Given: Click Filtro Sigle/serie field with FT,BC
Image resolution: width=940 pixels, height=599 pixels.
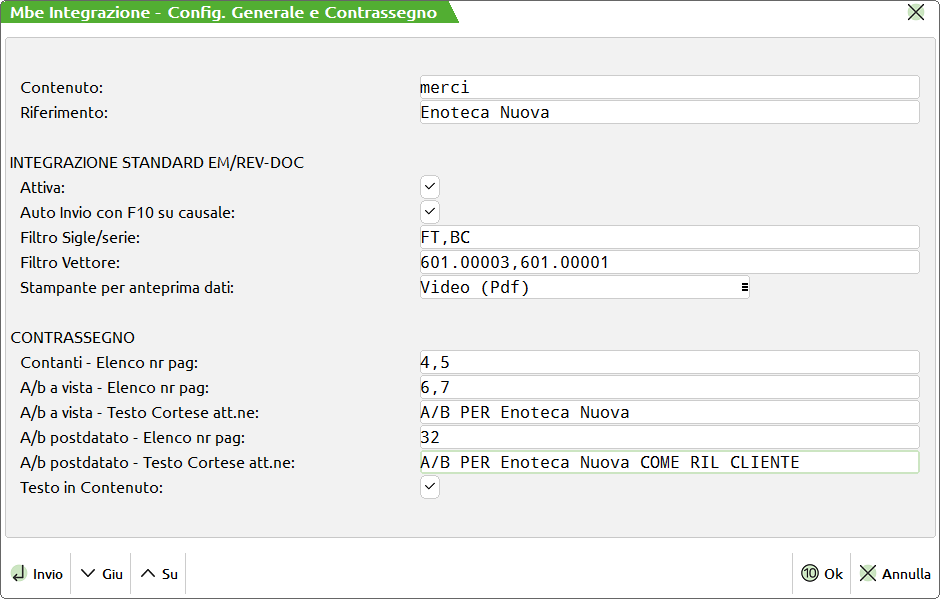Looking at the screenshot, I should coord(668,237).
